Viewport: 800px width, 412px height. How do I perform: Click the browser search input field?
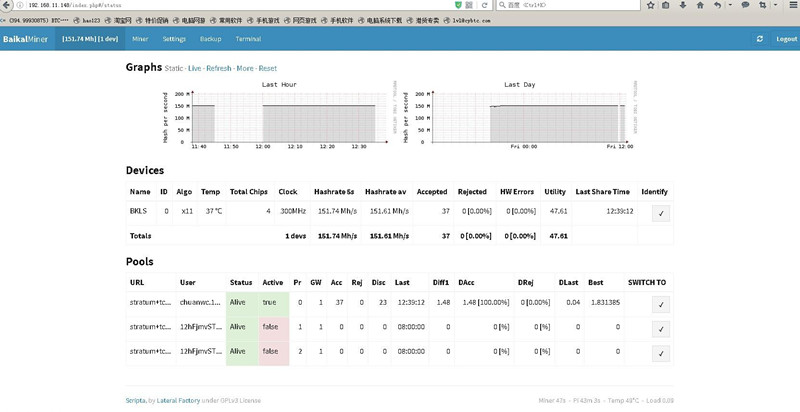[x=550, y=6]
